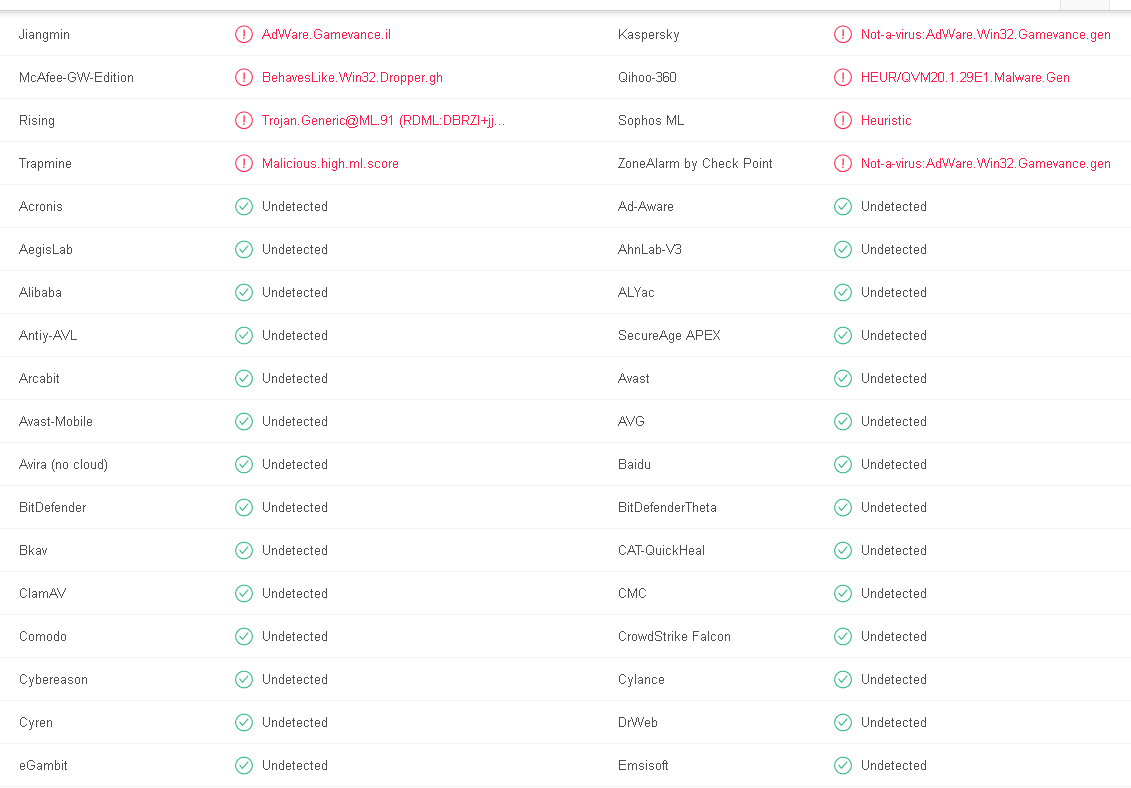Image resolution: width=1131 pixels, height=788 pixels.
Task: Click the green check icon for Emsisoft
Action: (842, 765)
